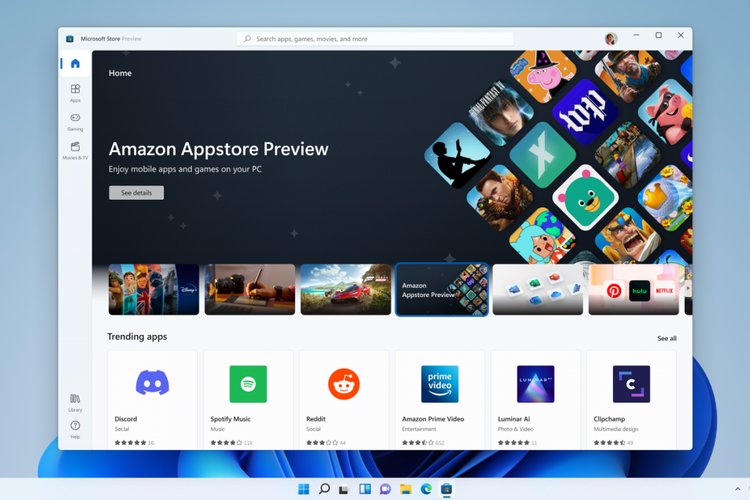The image size is (750, 500).
Task: Click the user profile avatar
Action: click(x=611, y=39)
